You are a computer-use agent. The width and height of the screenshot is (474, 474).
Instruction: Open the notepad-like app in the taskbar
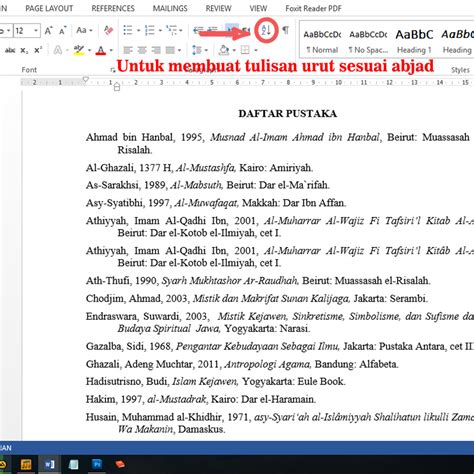tap(73, 464)
